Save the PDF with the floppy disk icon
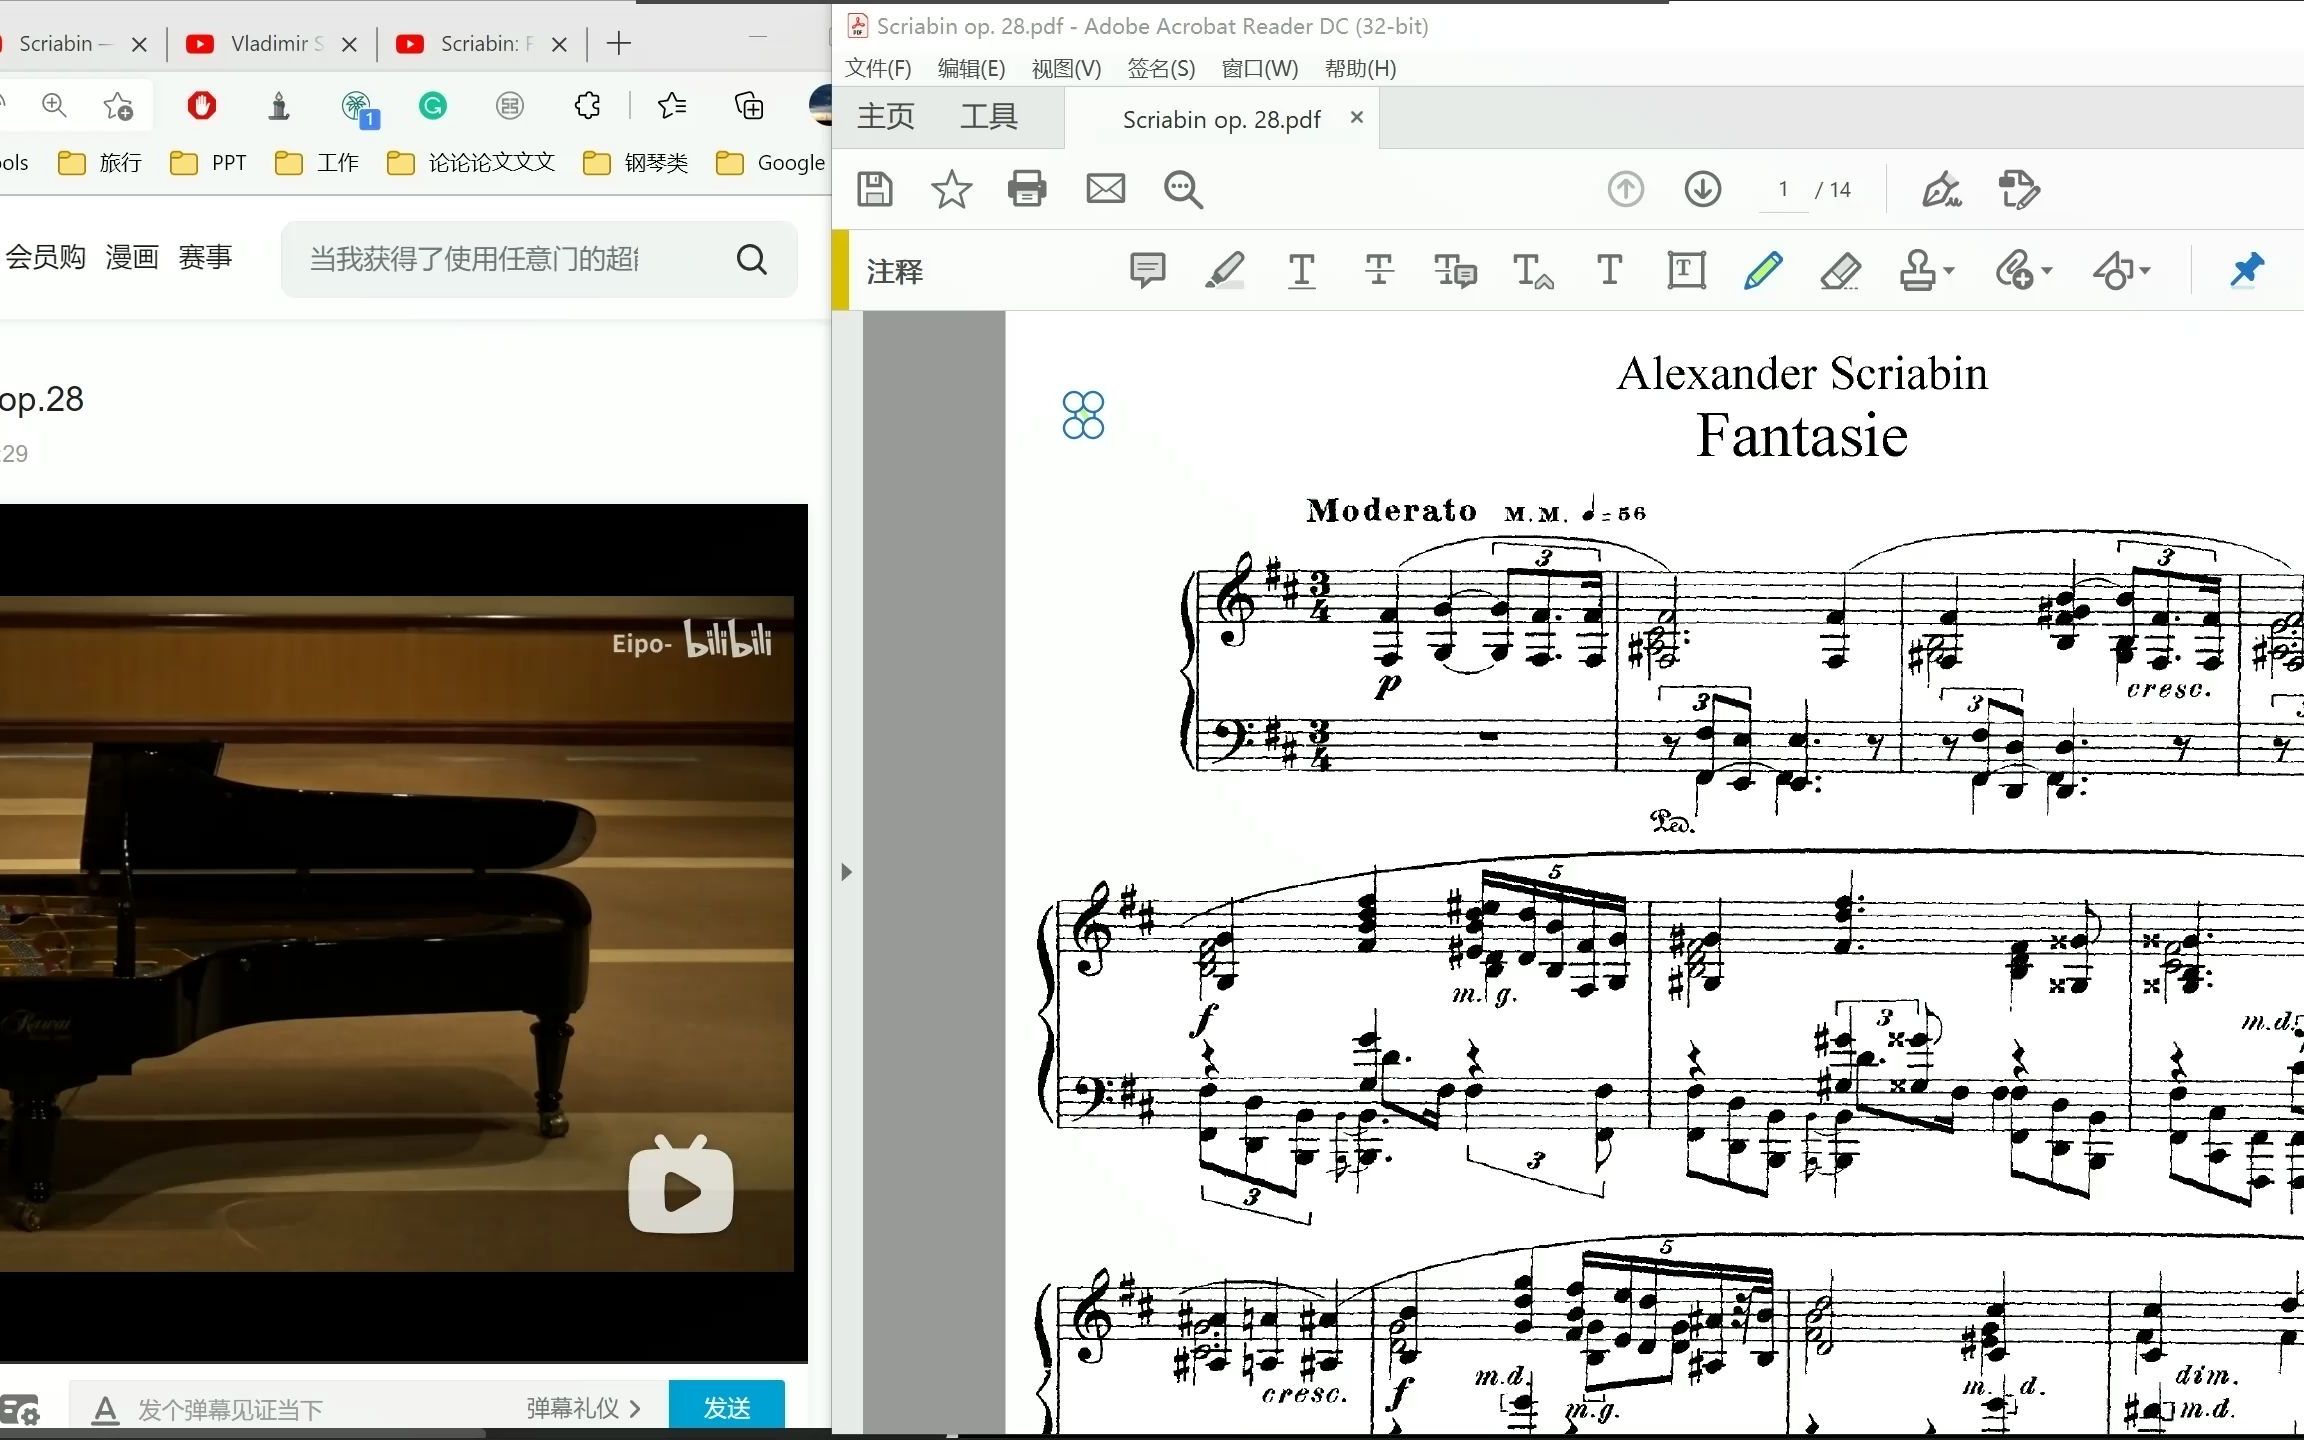This screenshot has width=2304, height=1440. coord(875,189)
